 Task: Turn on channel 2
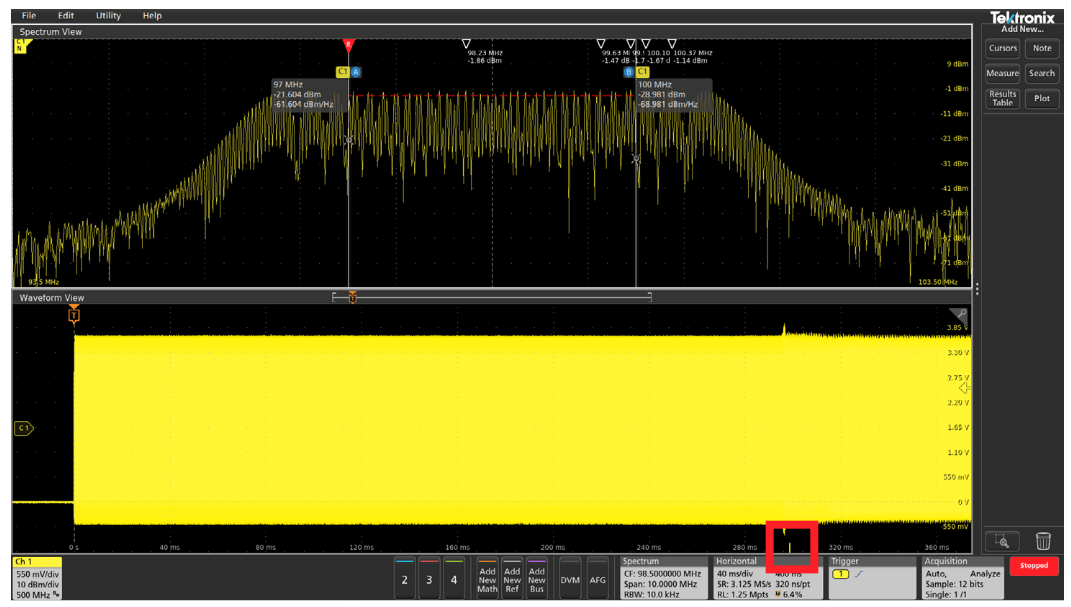coord(405,579)
